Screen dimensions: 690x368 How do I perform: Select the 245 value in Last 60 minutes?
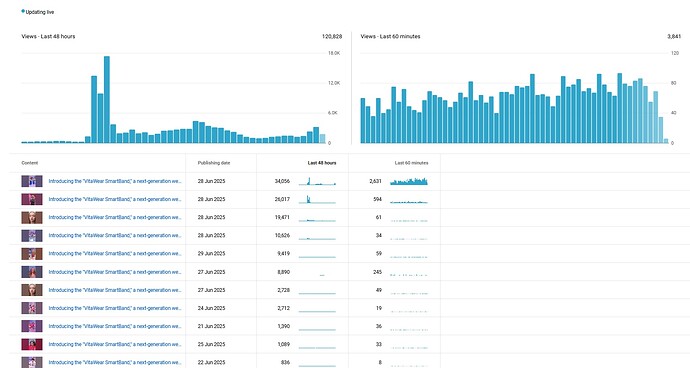pos(378,272)
